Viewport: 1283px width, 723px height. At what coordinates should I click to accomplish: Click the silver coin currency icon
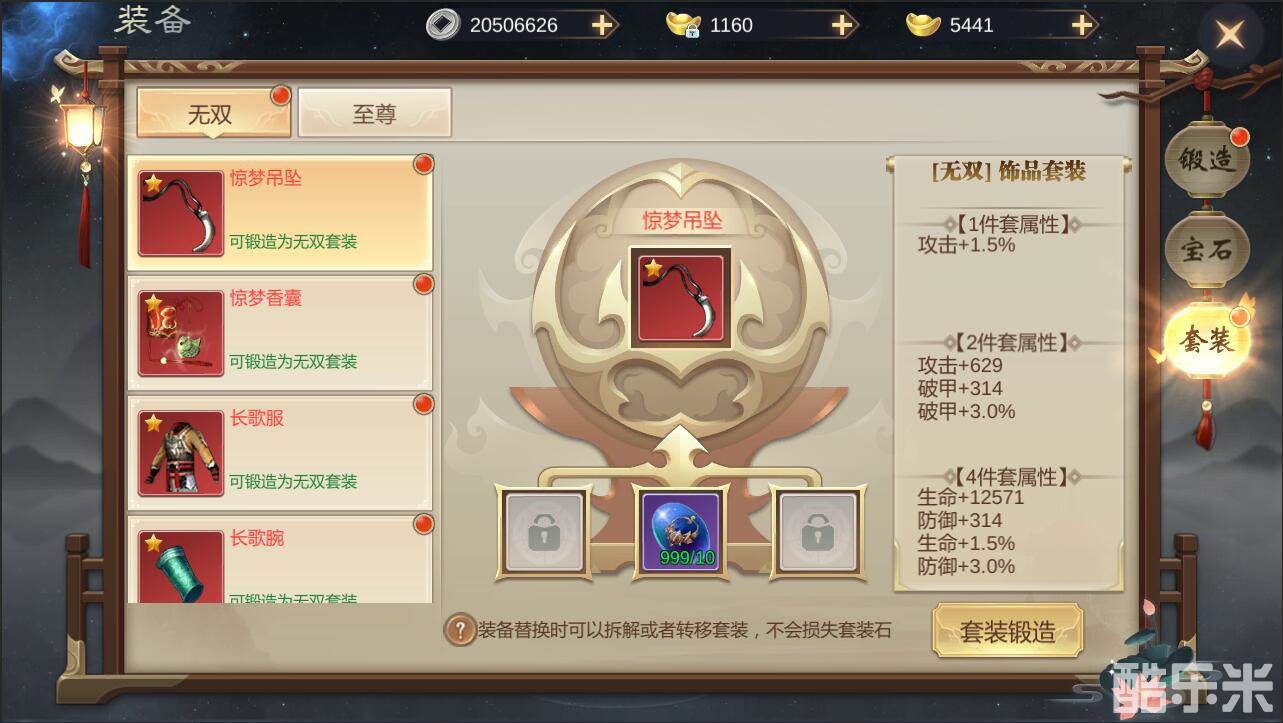[443, 25]
